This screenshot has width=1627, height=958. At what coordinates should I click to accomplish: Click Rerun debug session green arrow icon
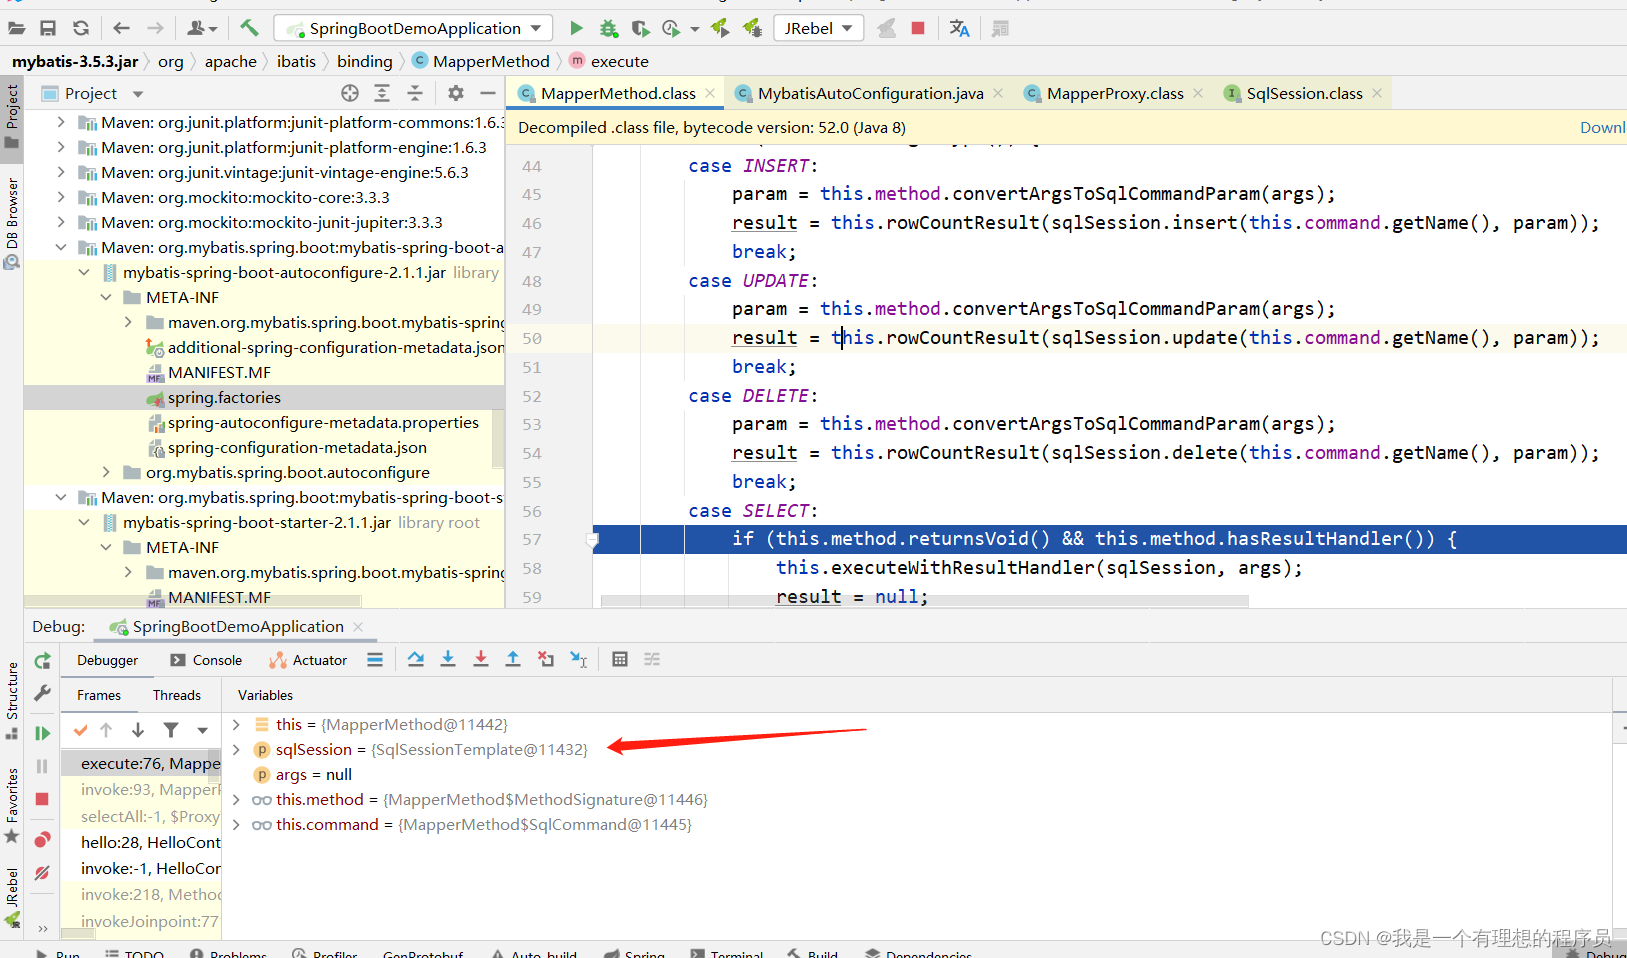pyautogui.click(x=42, y=661)
